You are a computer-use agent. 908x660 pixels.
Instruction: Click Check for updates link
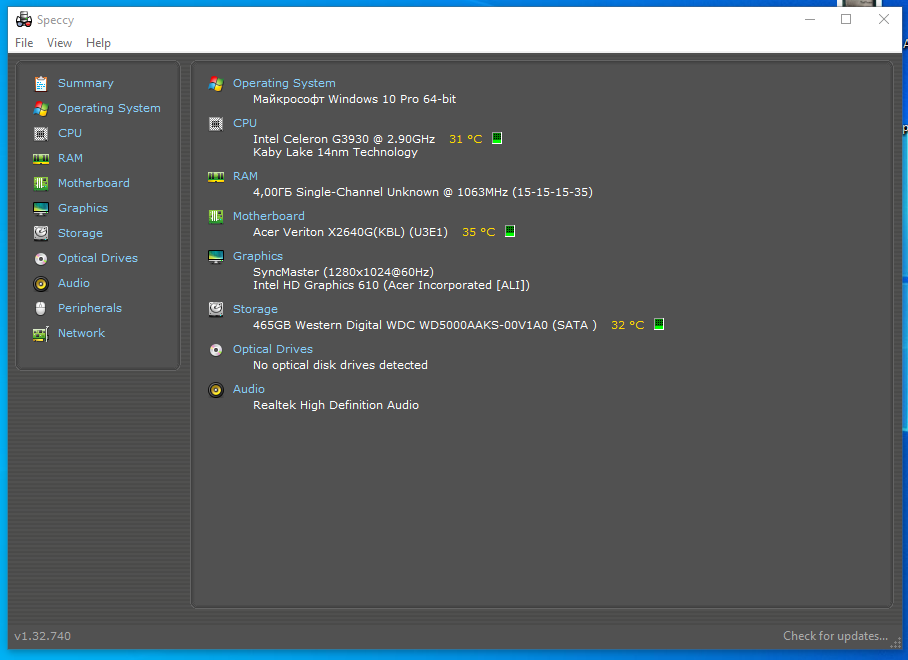click(835, 636)
